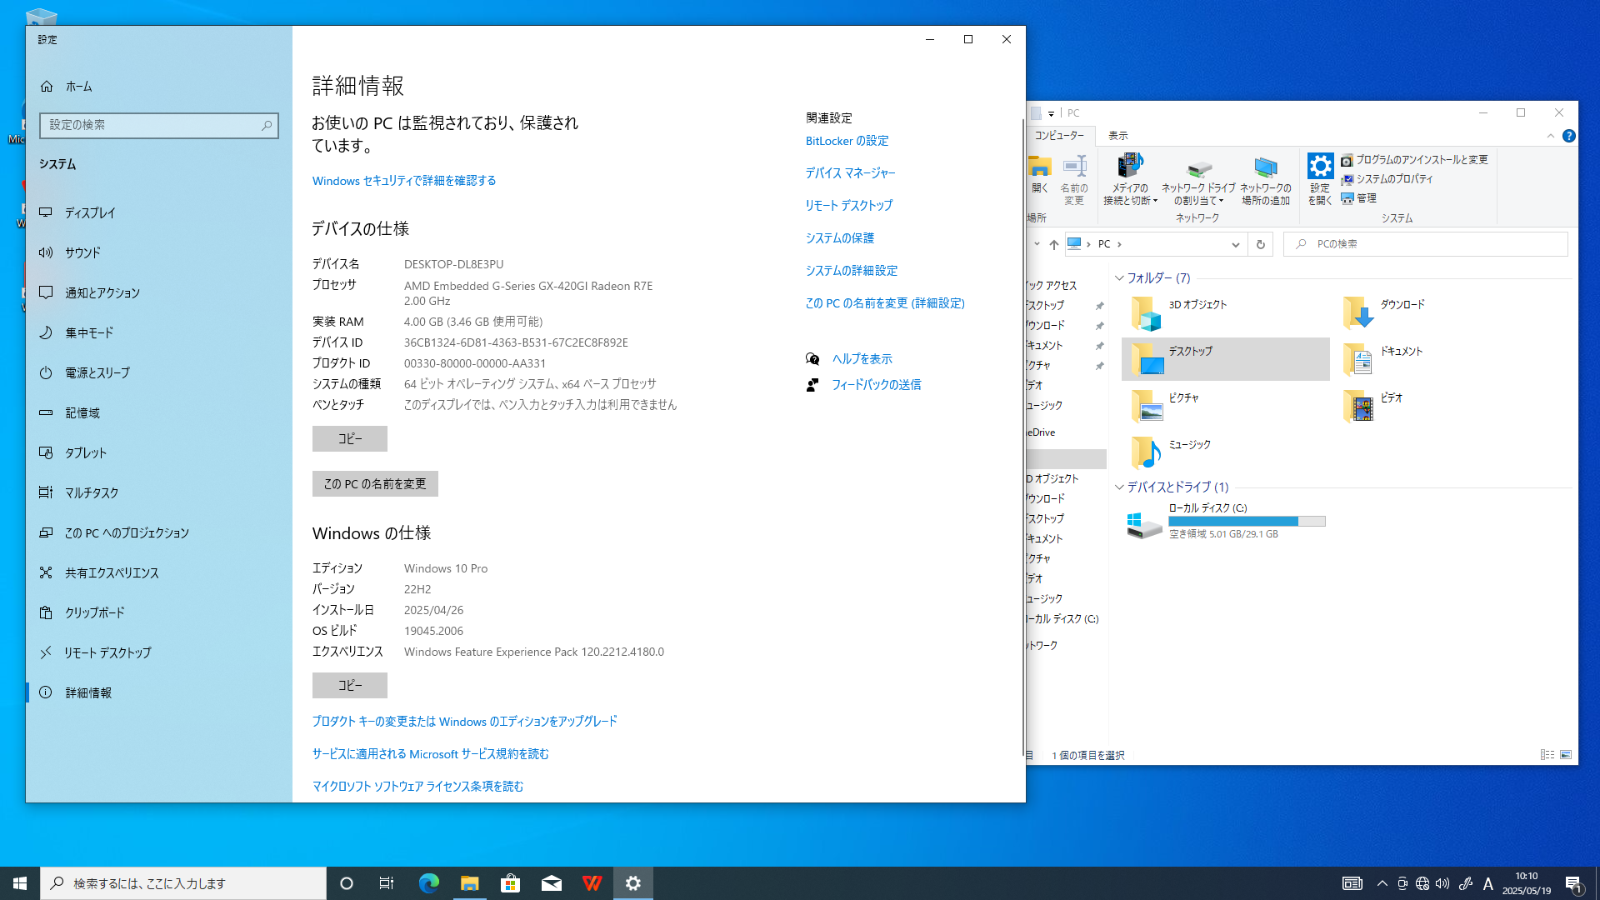Image resolution: width=1600 pixels, height=900 pixels.
Task: Open この PC へのプロジェクション page
Action: click(x=126, y=533)
